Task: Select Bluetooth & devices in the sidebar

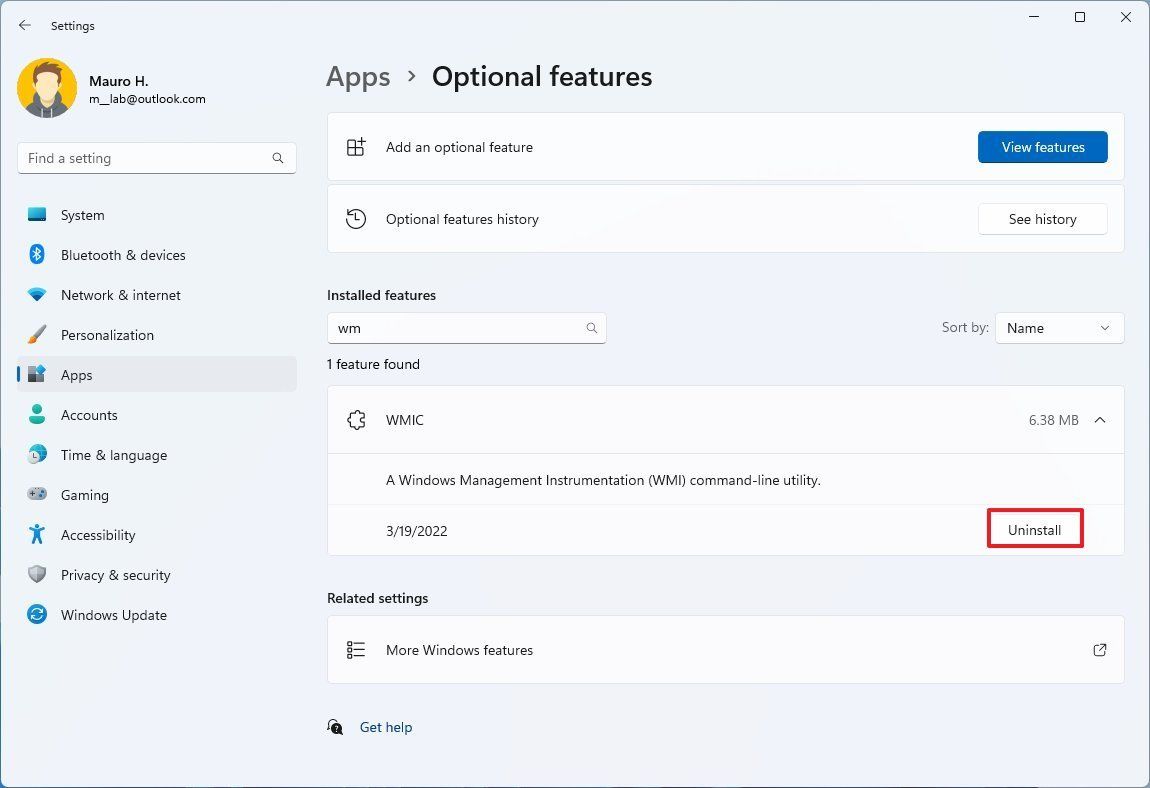Action: (123, 255)
